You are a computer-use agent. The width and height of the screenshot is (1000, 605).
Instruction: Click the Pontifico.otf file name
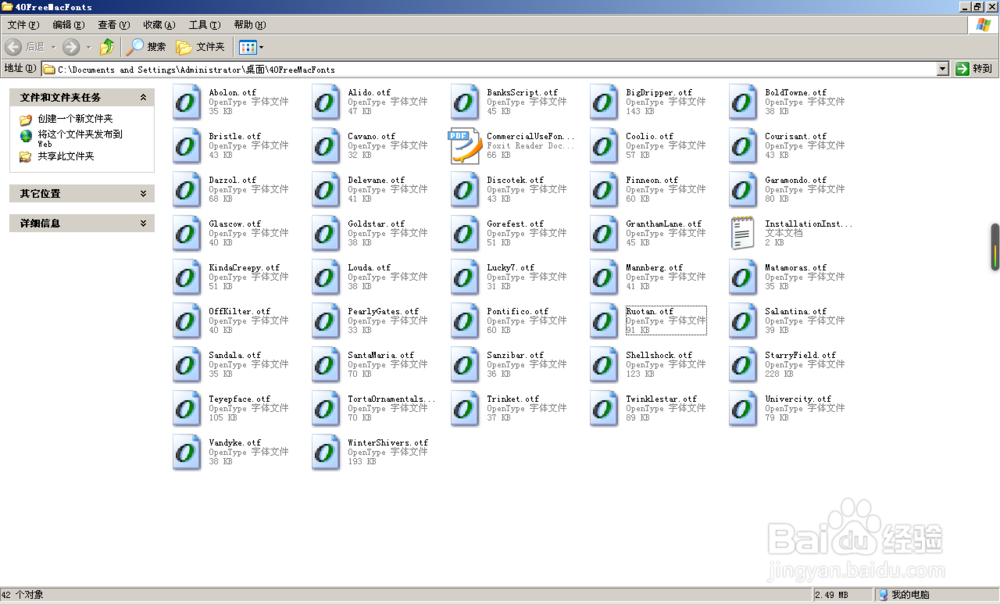518,312
